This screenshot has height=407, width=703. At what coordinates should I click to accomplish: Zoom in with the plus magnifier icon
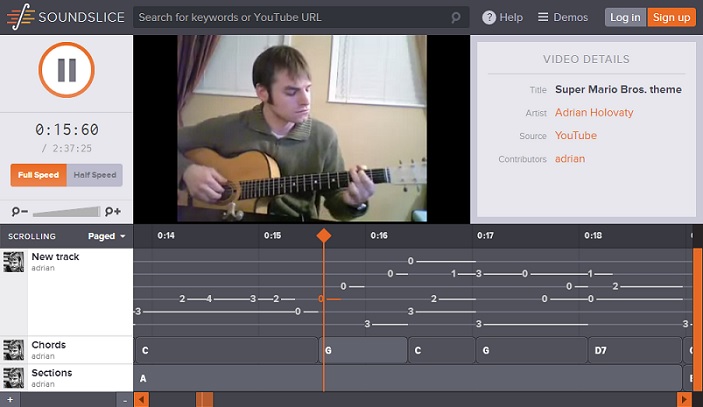pyautogui.click(x=113, y=211)
